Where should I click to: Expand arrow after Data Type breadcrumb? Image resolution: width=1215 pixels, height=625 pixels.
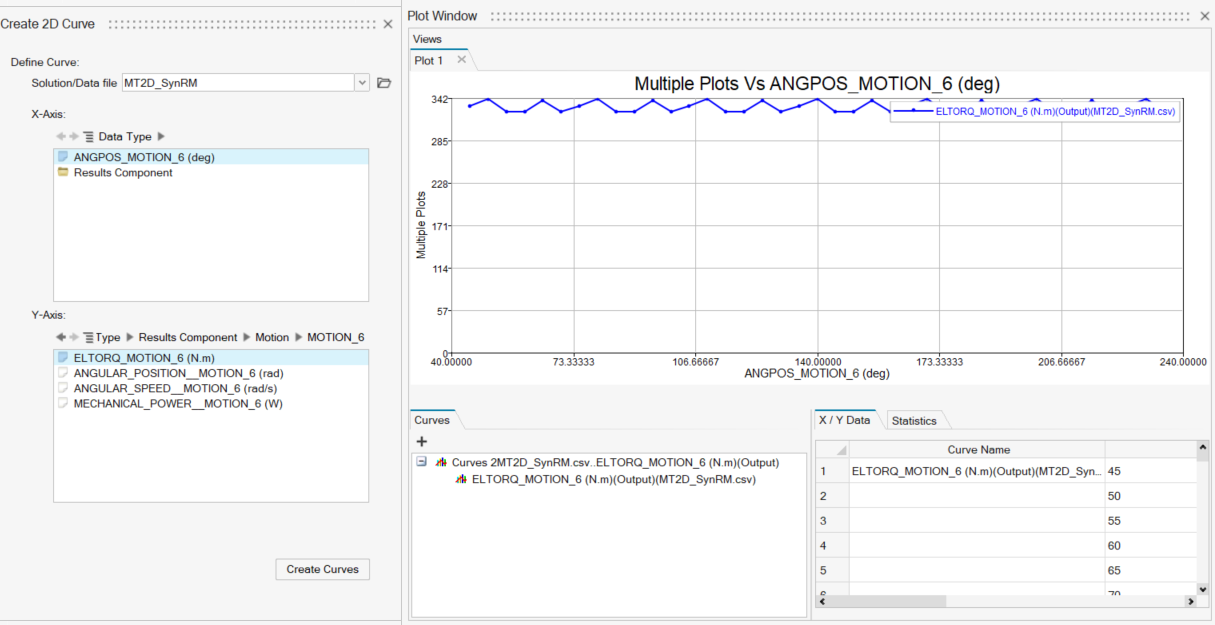point(162,136)
